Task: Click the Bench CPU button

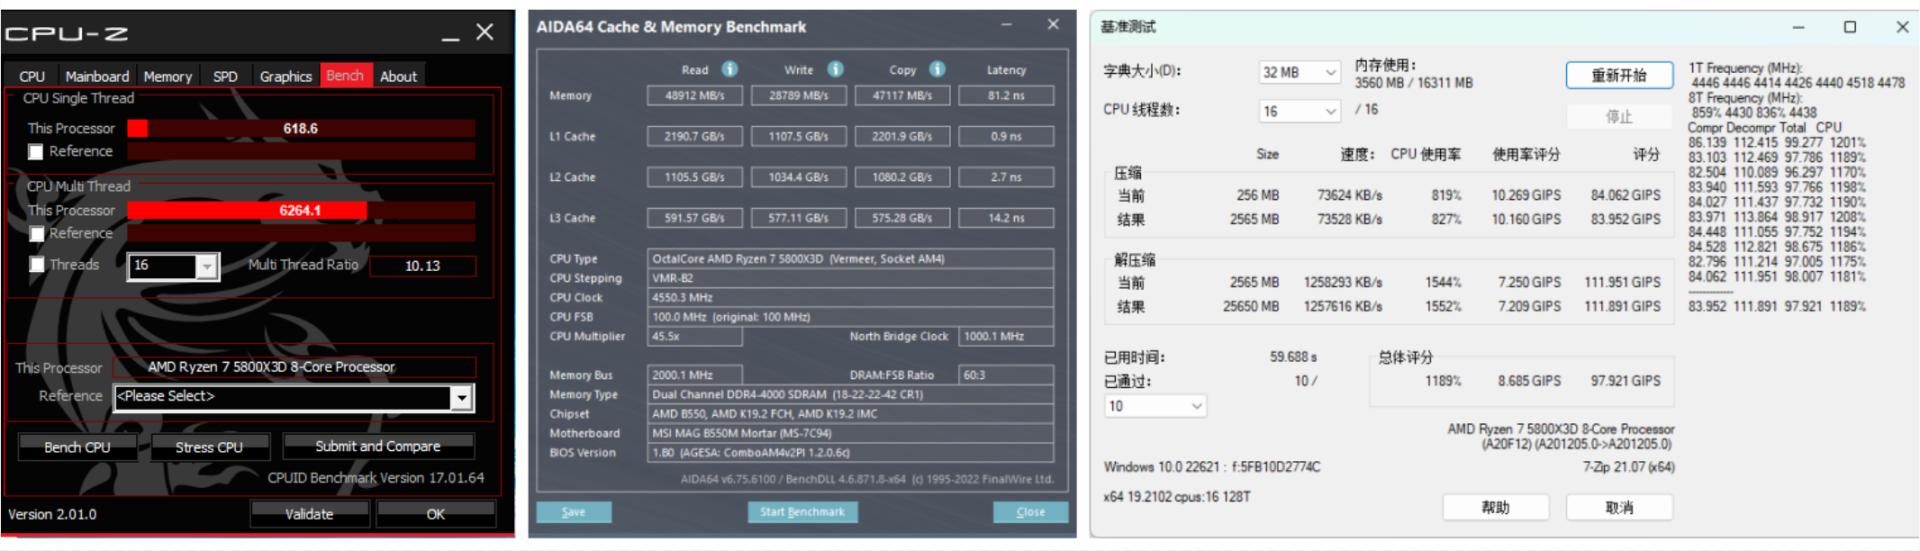Action: coord(77,447)
